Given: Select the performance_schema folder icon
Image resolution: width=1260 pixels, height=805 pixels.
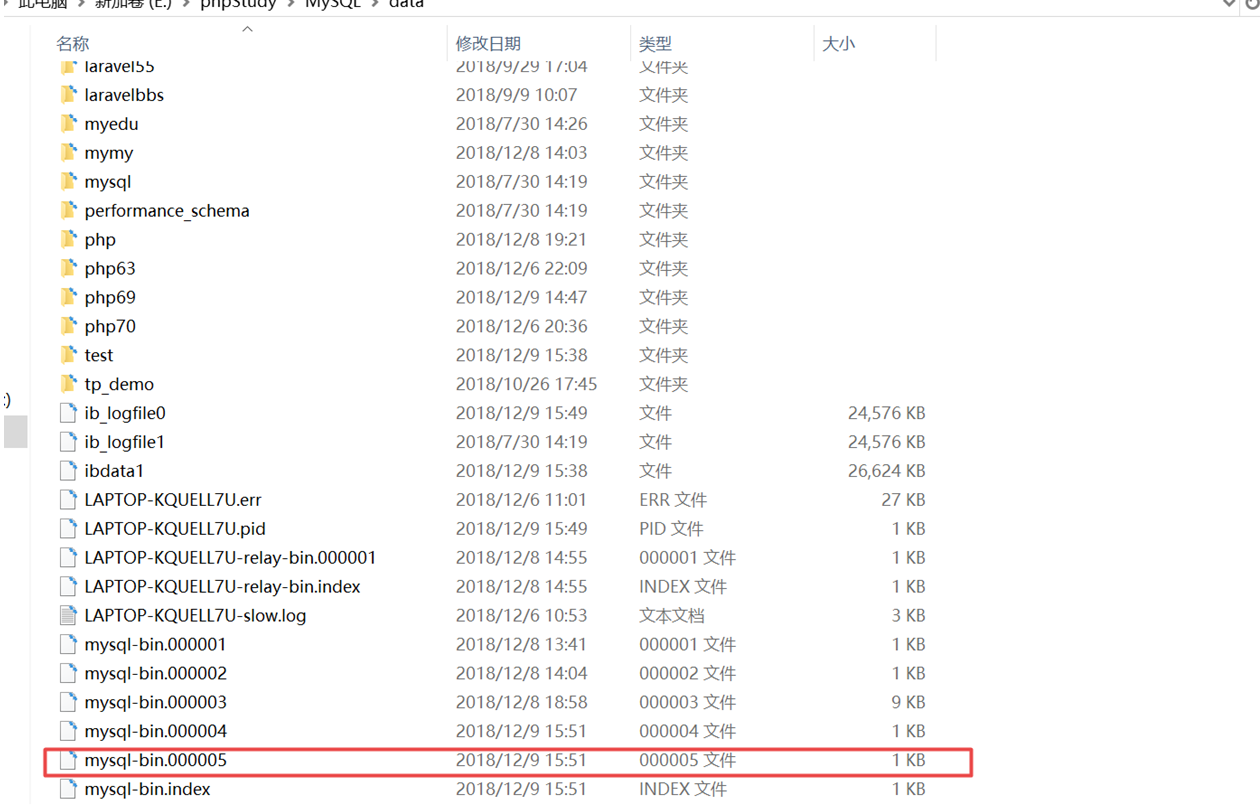Looking at the screenshot, I should coord(68,211).
